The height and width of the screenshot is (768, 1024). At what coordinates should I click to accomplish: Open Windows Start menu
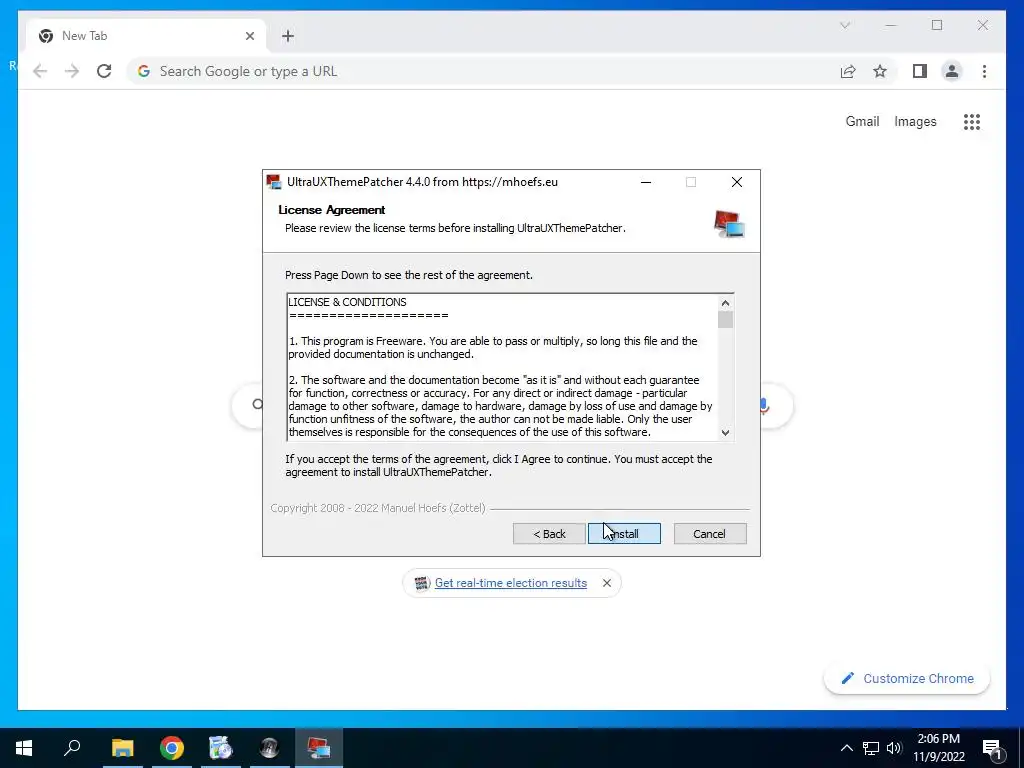(24, 748)
